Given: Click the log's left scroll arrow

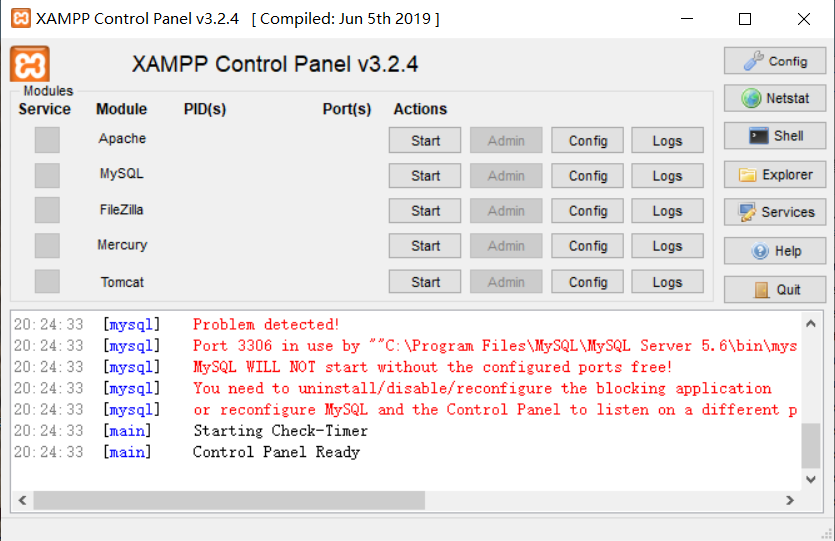Looking at the screenshot, I should pos(22,500).
